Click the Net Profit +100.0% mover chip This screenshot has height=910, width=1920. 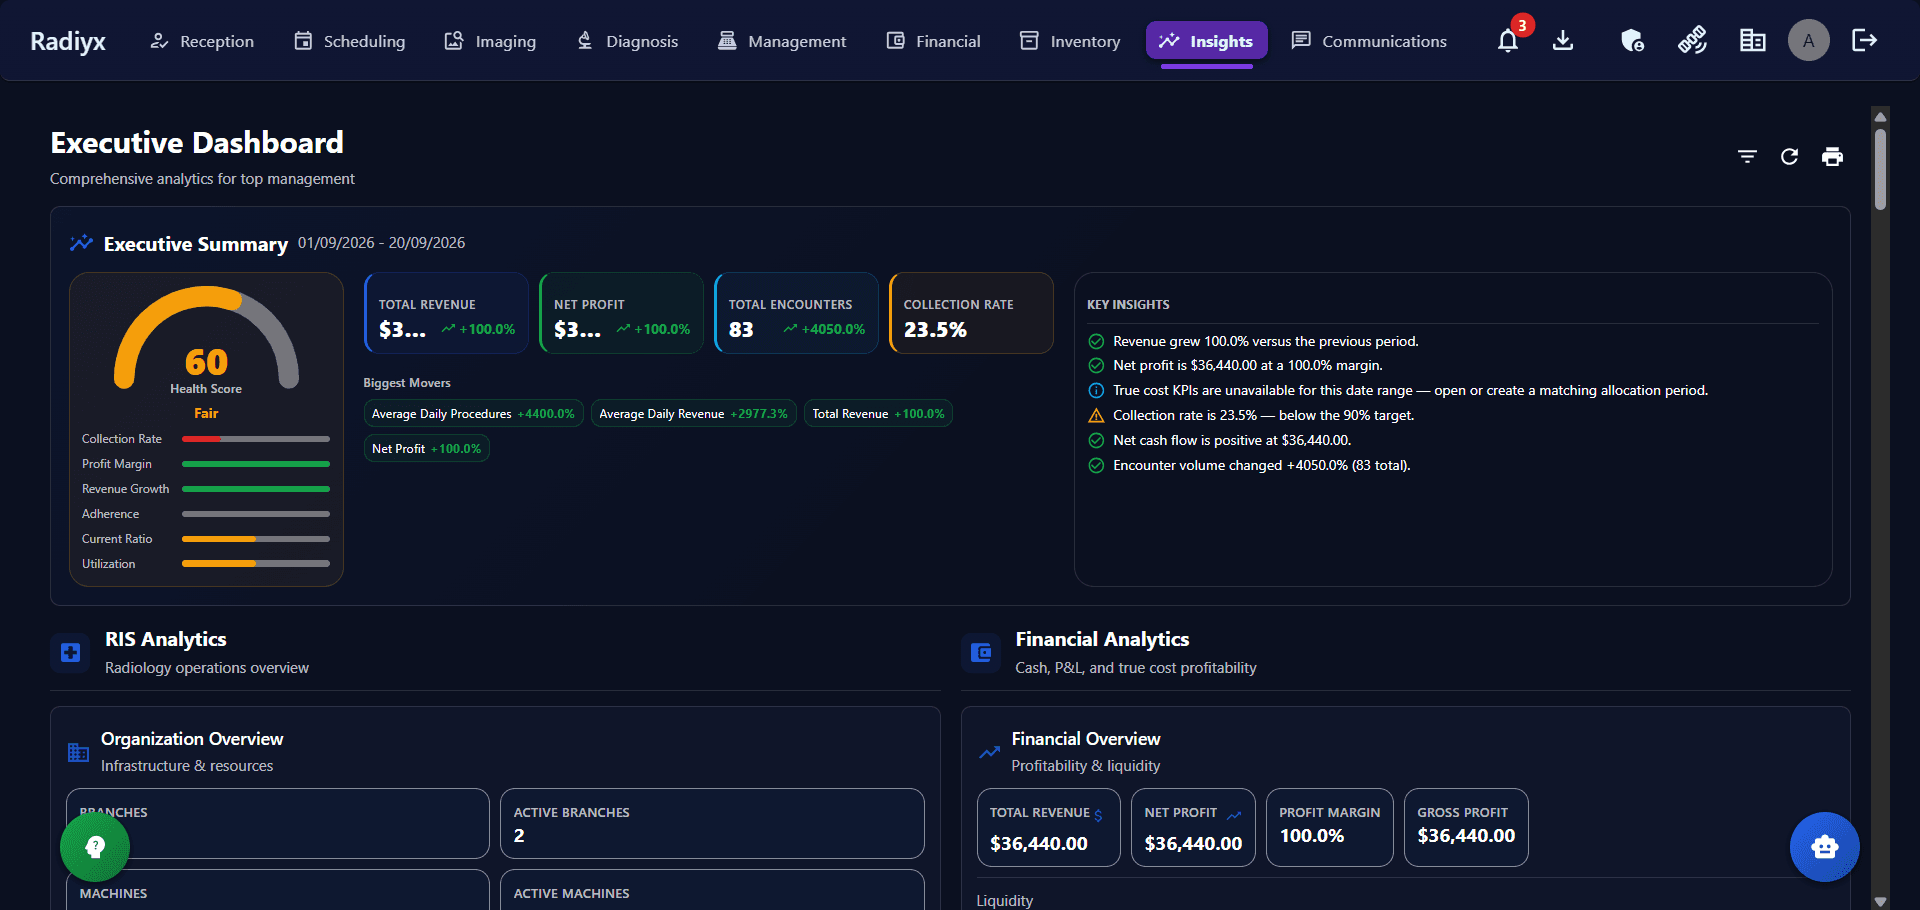pyautogui.click(x=426, y=449)
